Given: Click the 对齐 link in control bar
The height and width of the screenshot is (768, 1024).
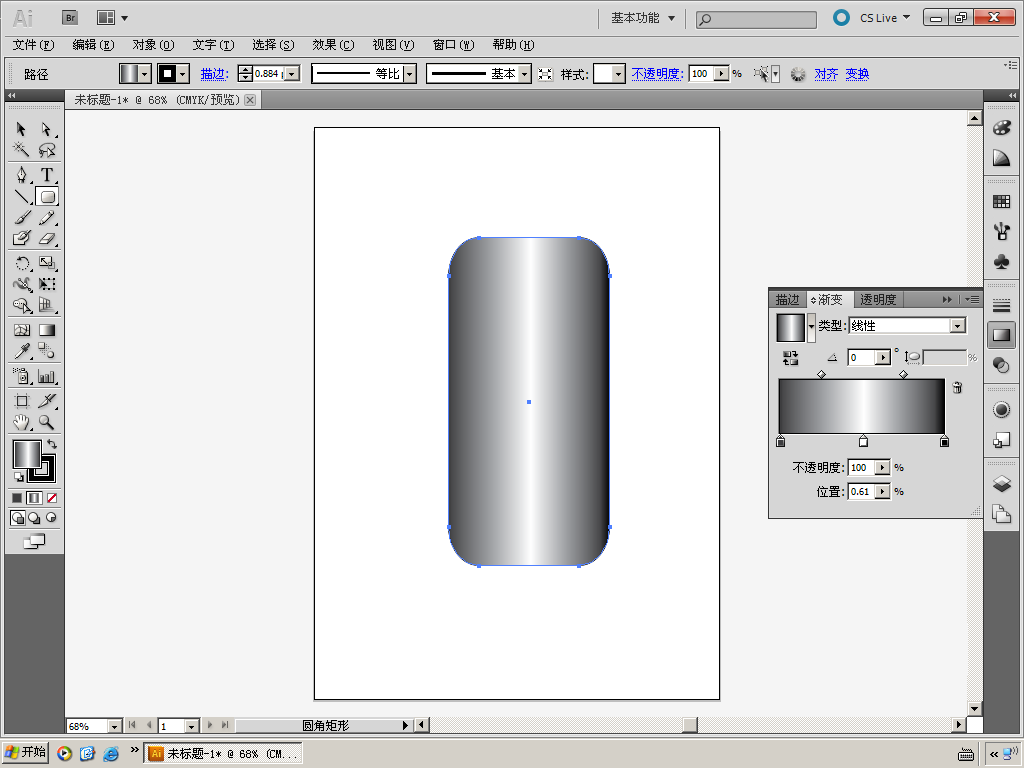Looking at the screenshot, I should click(826, 74).
